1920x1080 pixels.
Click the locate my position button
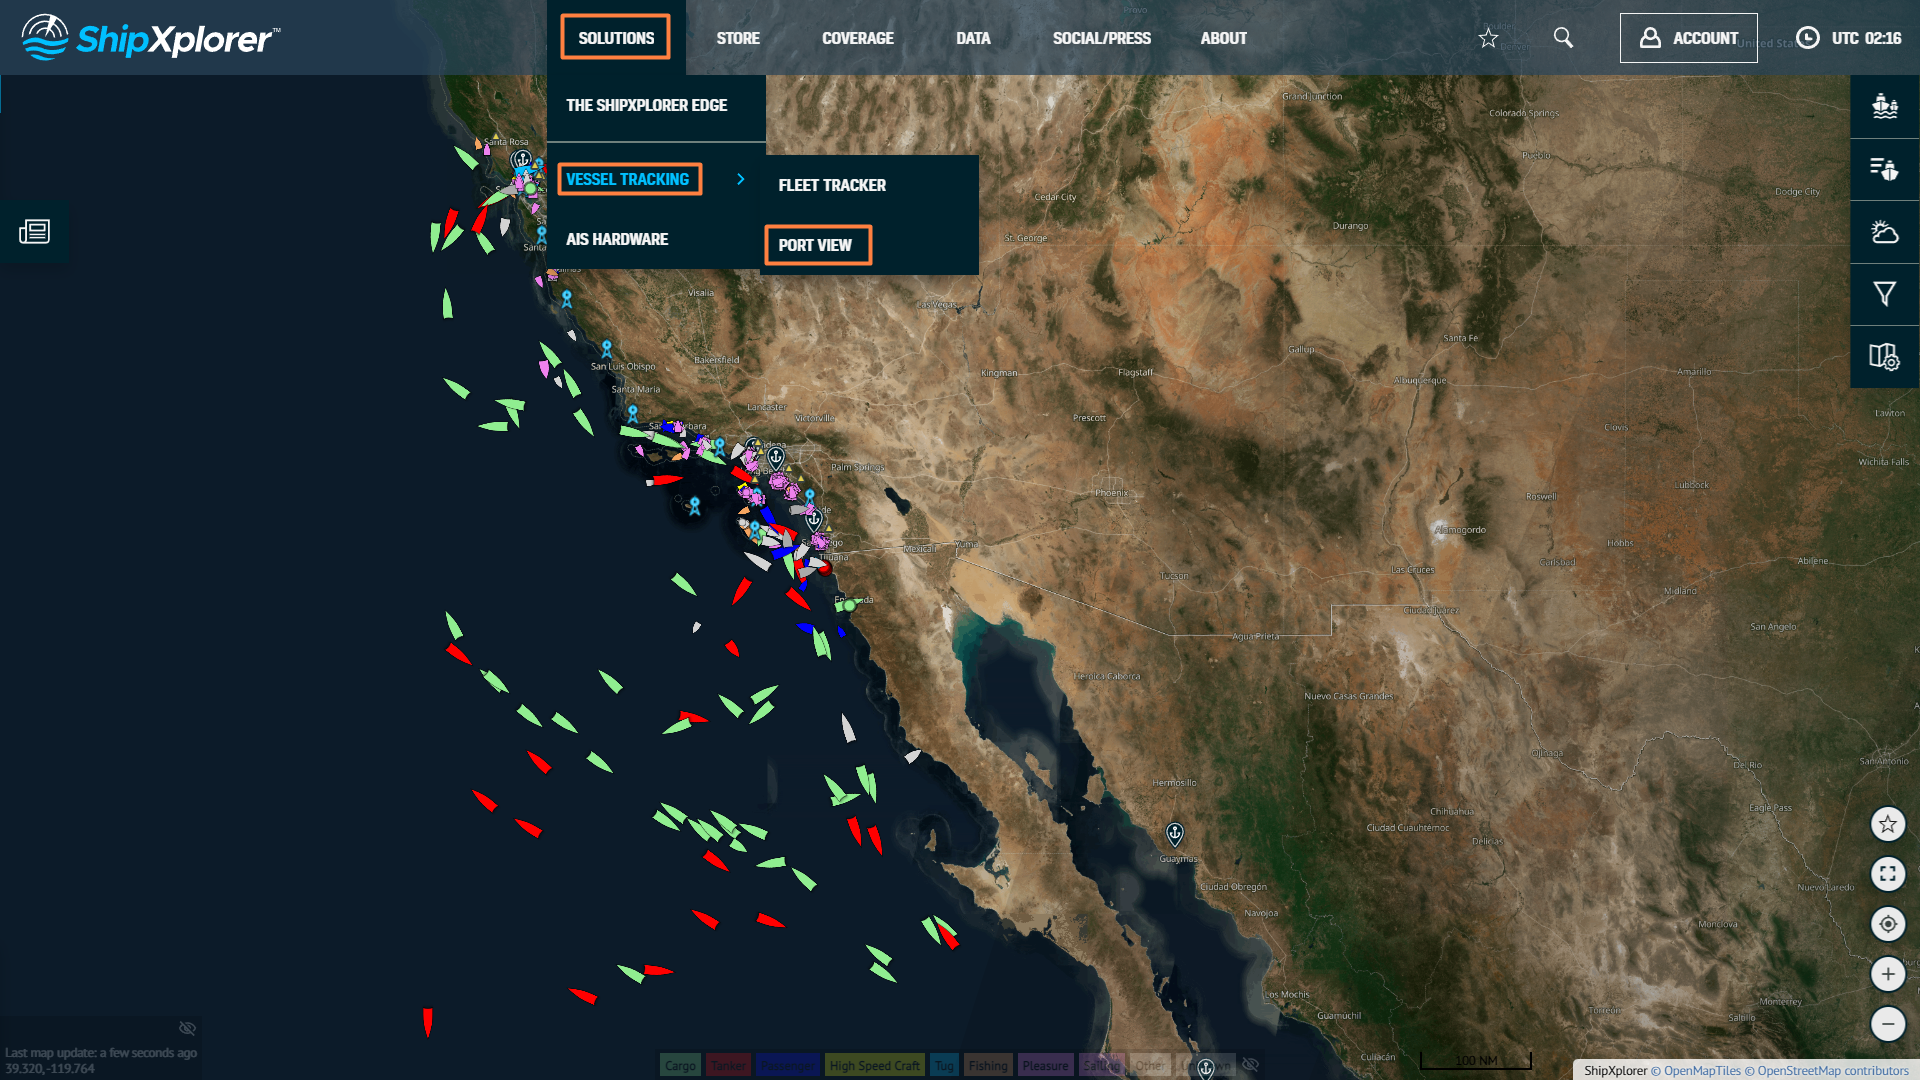click(1887, 924)
